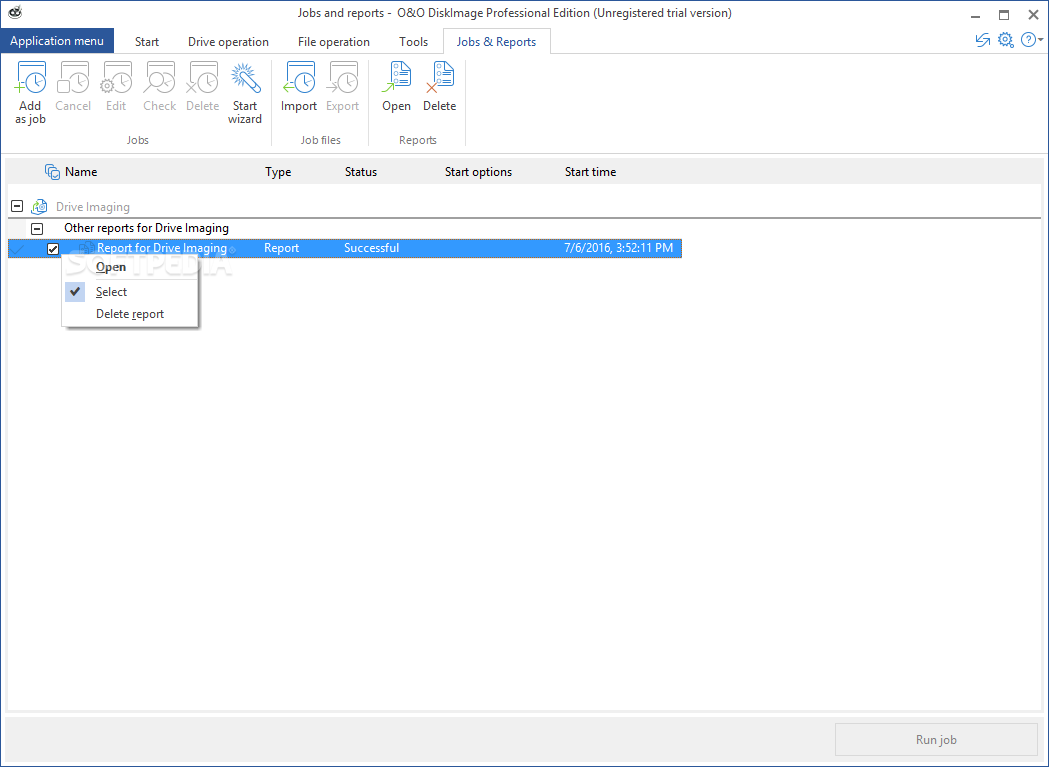Open the Application menu

(57, 41)
